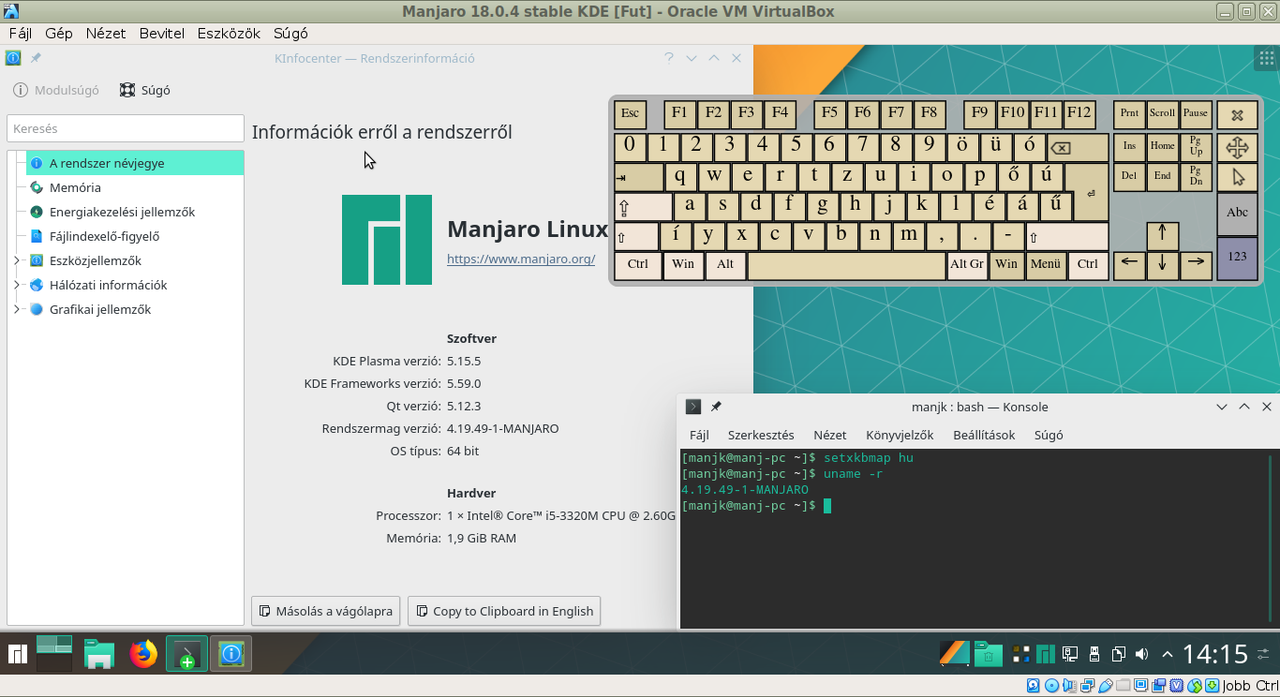Click the up chevron in Konsole titlebar

(x=1244, y=407)
